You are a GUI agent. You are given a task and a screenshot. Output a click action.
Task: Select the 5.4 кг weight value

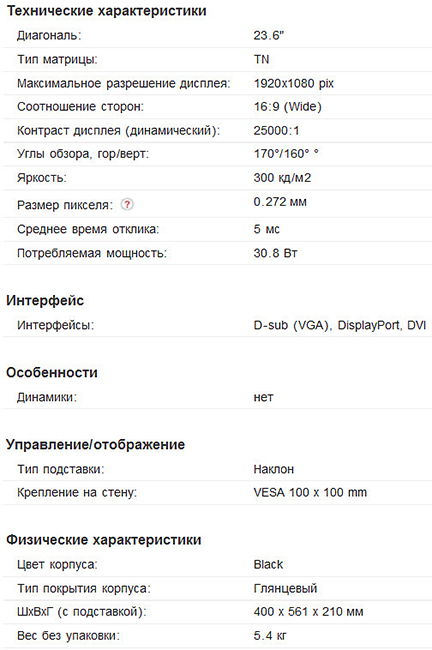point(270,635)
